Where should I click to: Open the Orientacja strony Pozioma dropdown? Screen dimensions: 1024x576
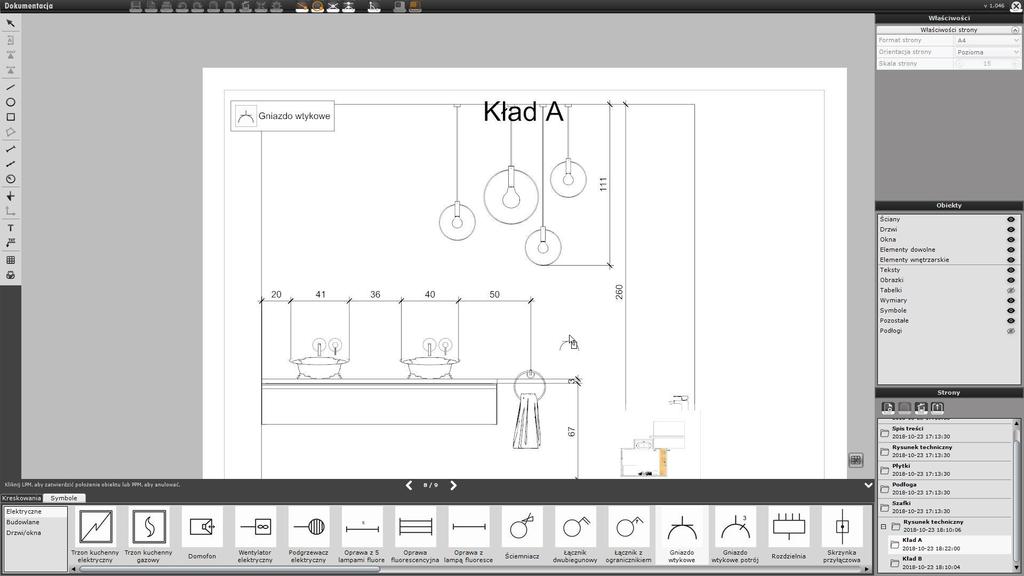click(x=987, y=52)
